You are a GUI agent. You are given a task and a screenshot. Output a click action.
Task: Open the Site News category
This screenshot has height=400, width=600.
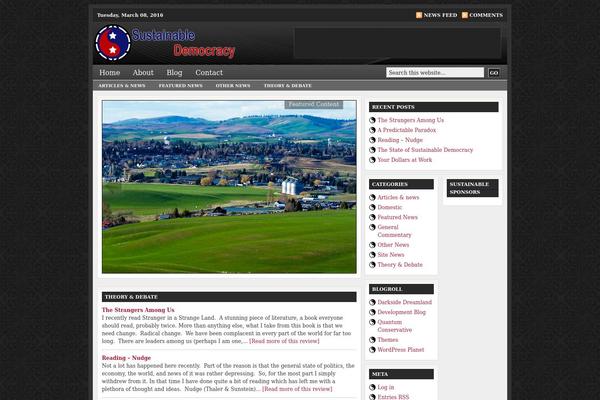(391, 255)
